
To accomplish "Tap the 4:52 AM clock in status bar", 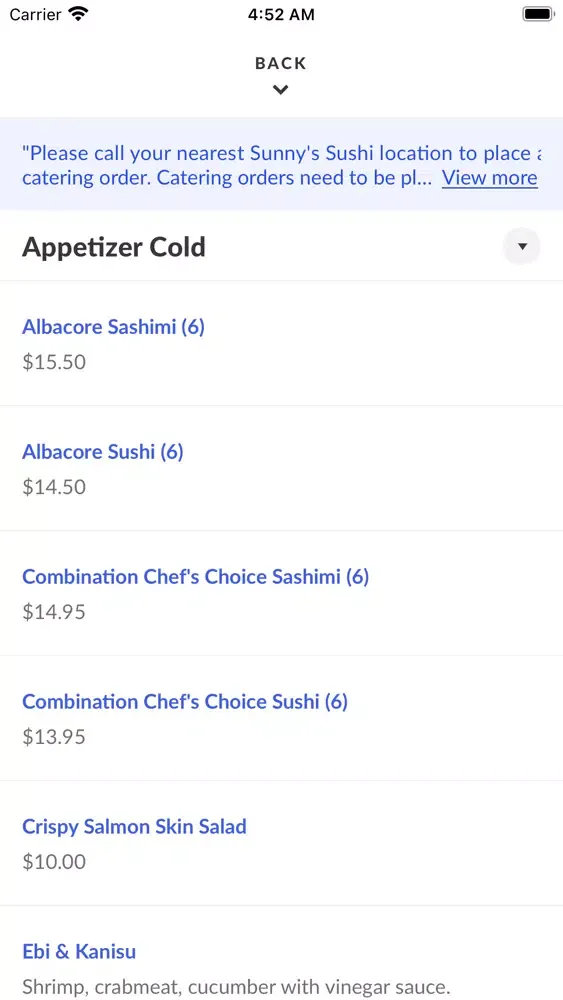I will pos(281,14).
